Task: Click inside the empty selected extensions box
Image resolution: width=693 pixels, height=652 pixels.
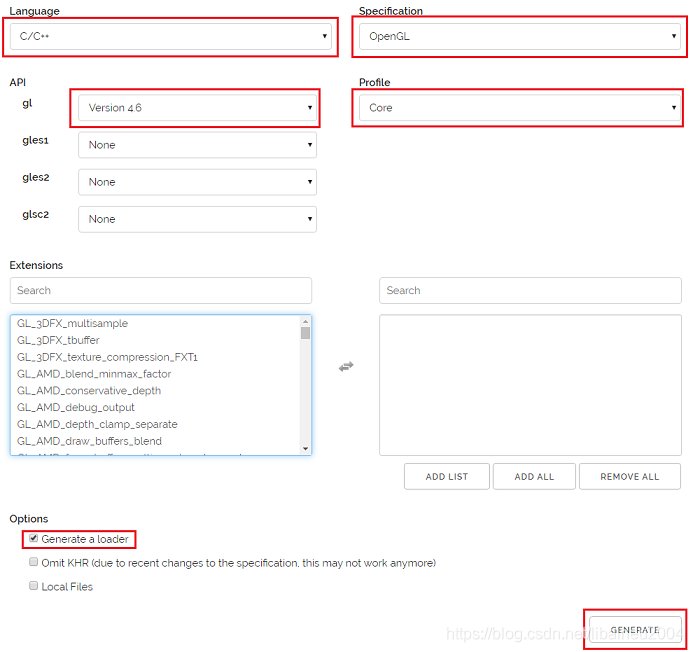Action: (530, 385)
